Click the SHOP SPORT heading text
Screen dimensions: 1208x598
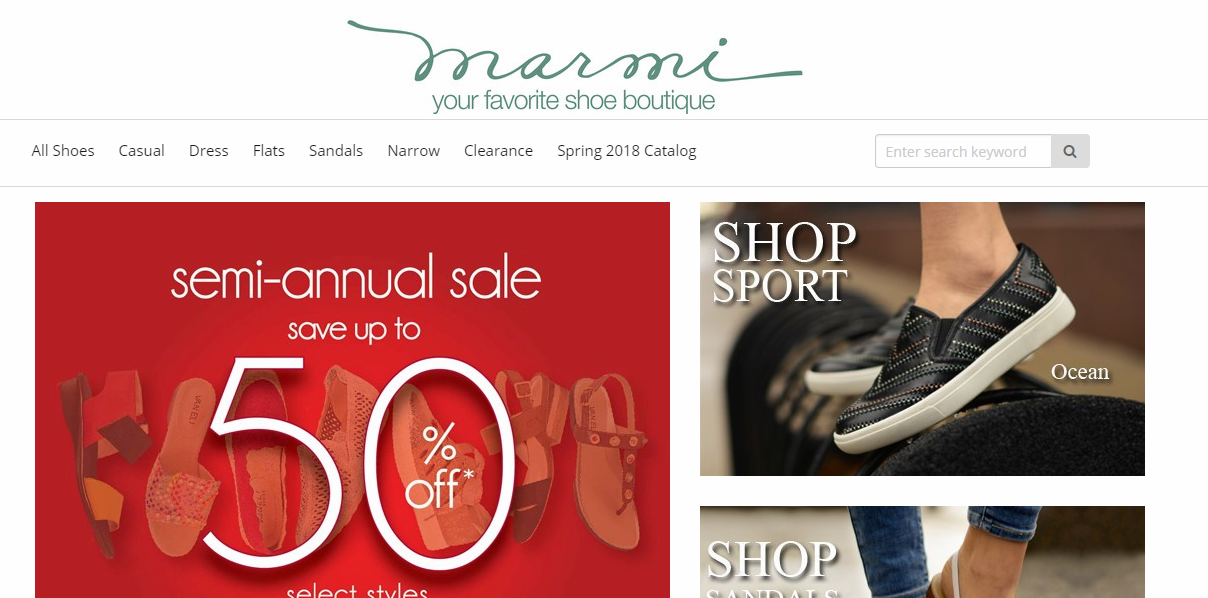coord(783,262)
